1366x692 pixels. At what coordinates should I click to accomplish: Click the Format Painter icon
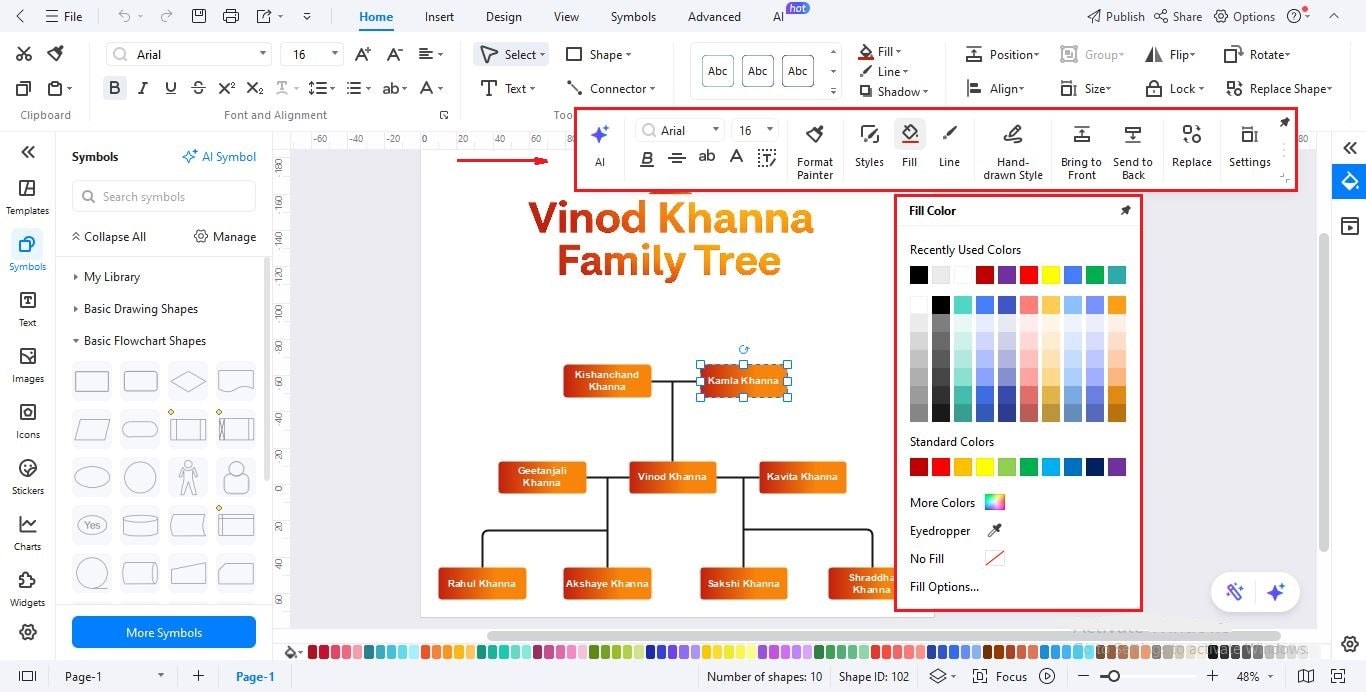tap(814, 147)
